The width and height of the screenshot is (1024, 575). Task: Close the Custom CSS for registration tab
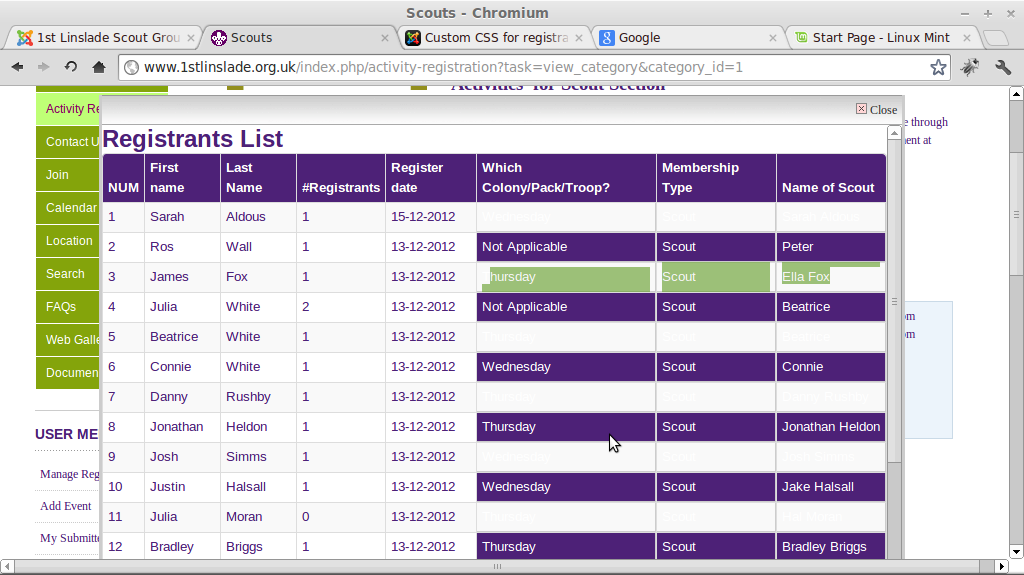579,38
